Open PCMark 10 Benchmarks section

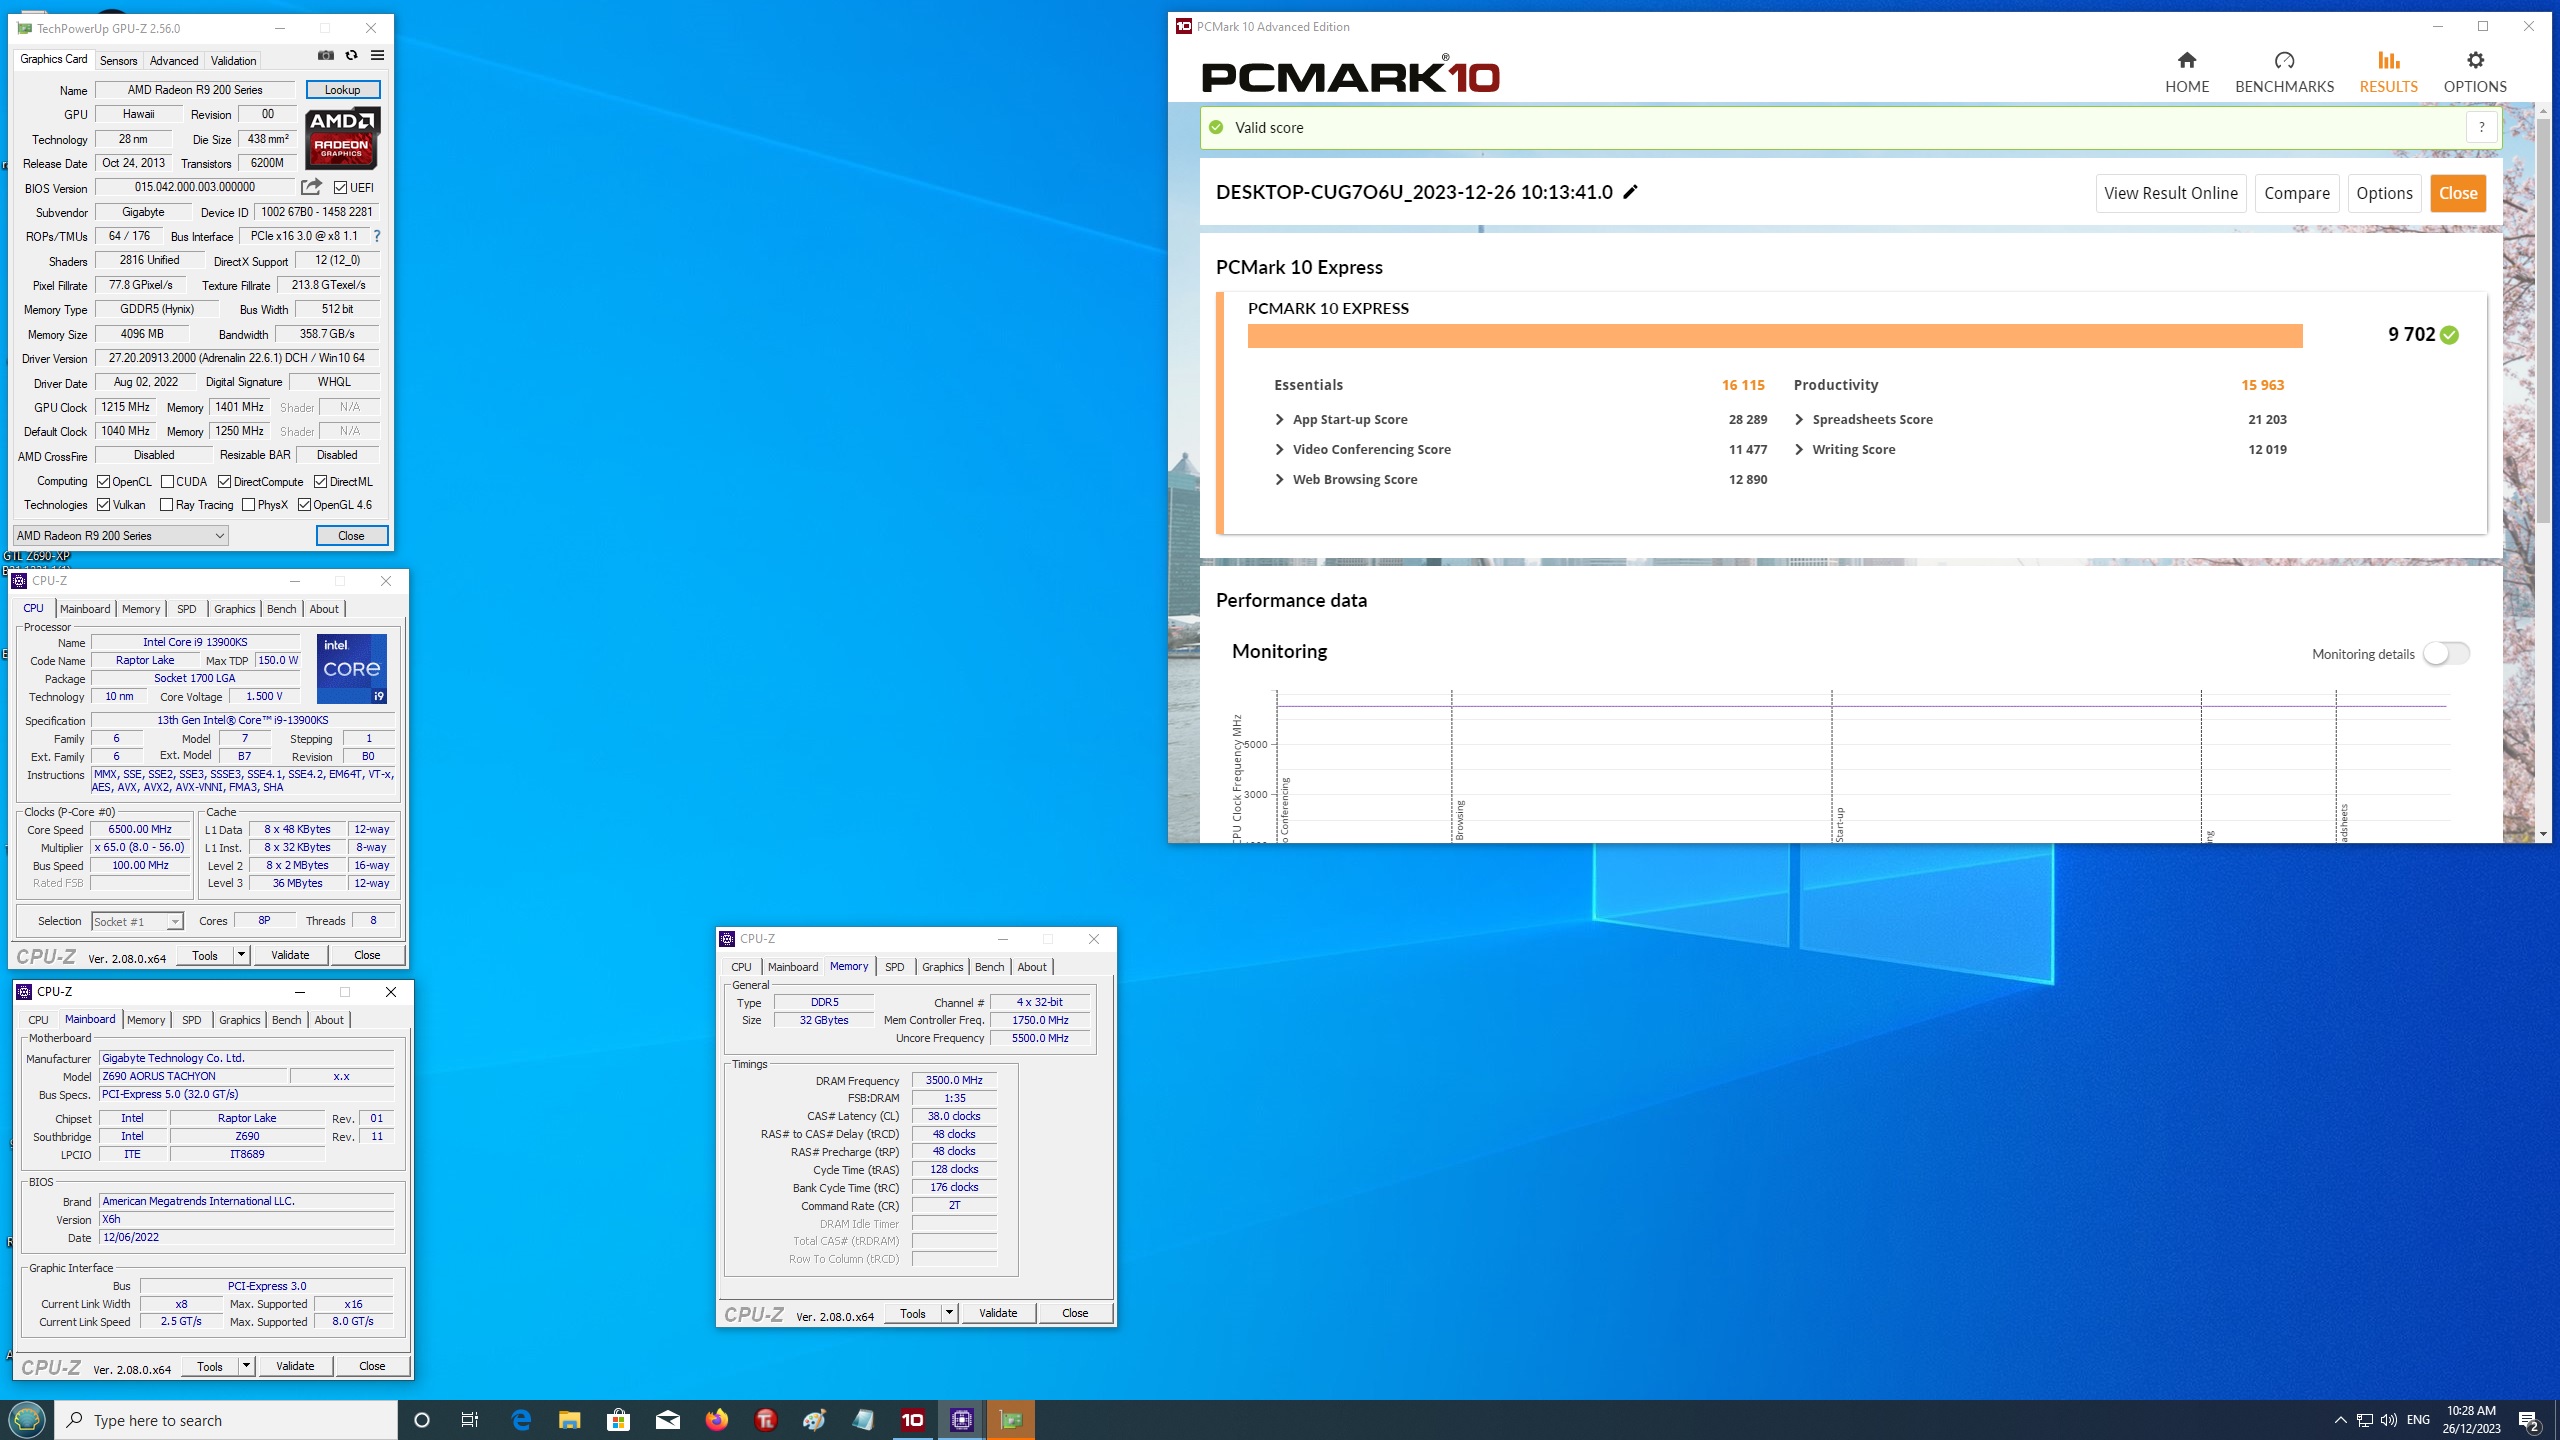point(2284,73)
